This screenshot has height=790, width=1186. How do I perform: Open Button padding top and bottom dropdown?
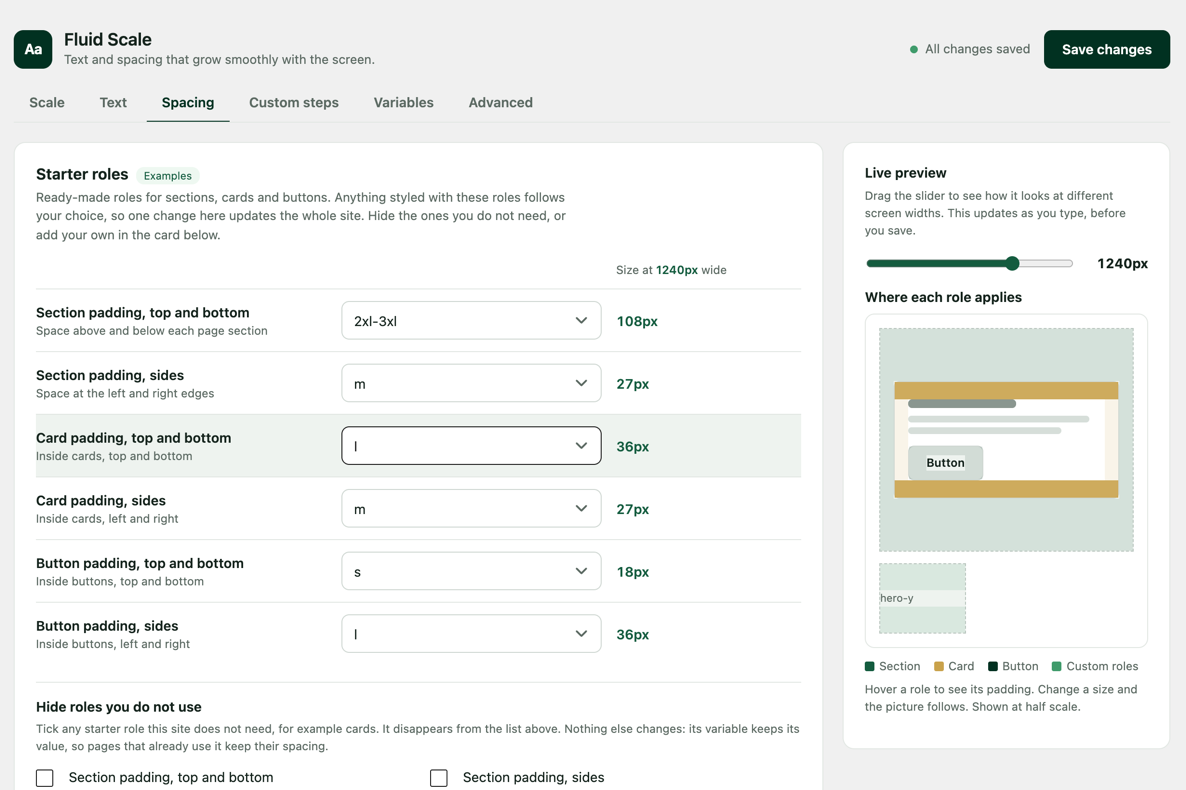click(471, 572)
